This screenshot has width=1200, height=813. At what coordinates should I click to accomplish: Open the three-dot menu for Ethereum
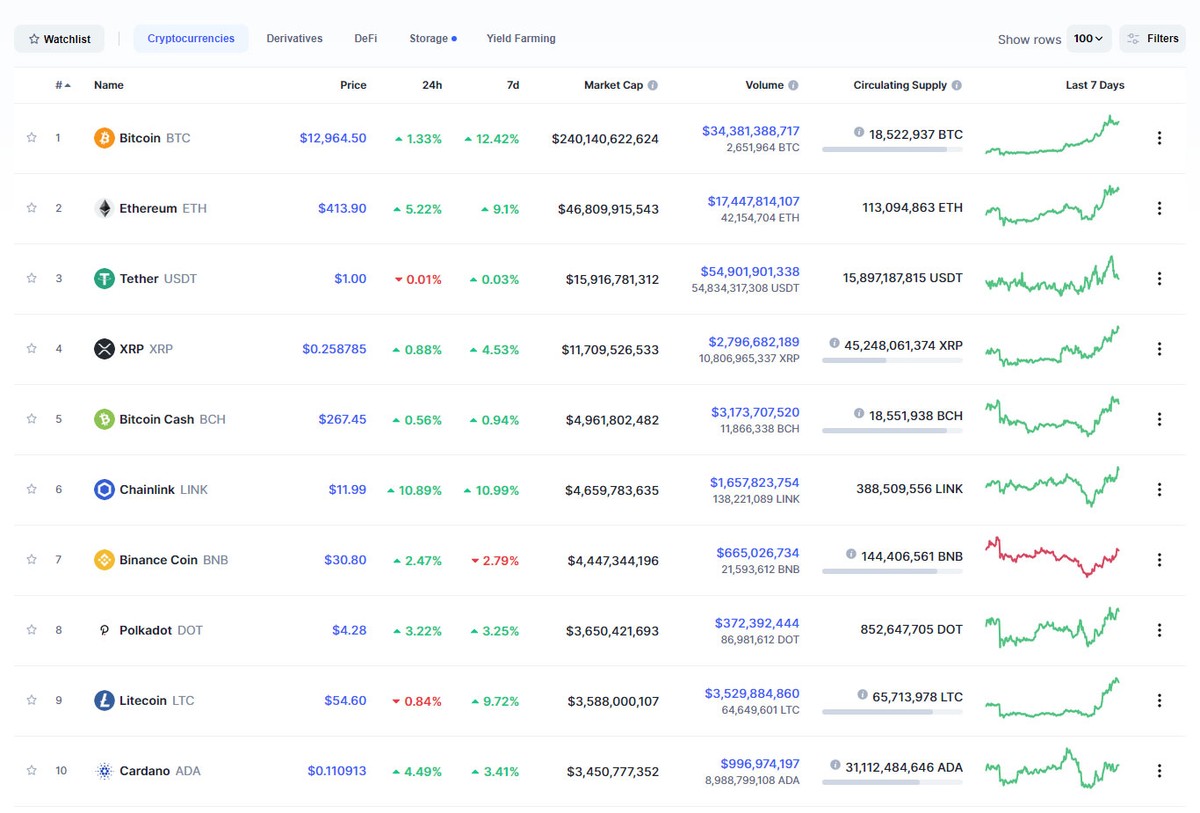[x=1159, y=208]
